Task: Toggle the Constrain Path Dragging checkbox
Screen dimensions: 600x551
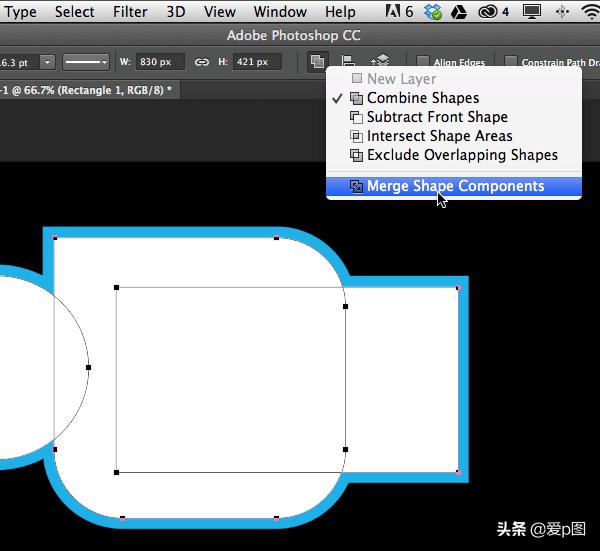Action: [508, 62]
